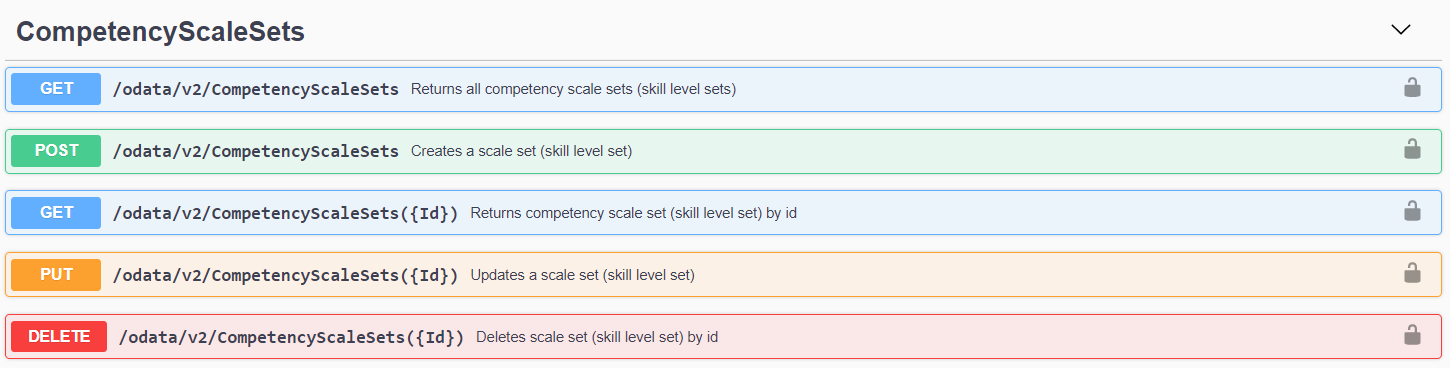Click the lock icon on PUT row
This screenshot has height=368, width=1450.
[1412, 274]
